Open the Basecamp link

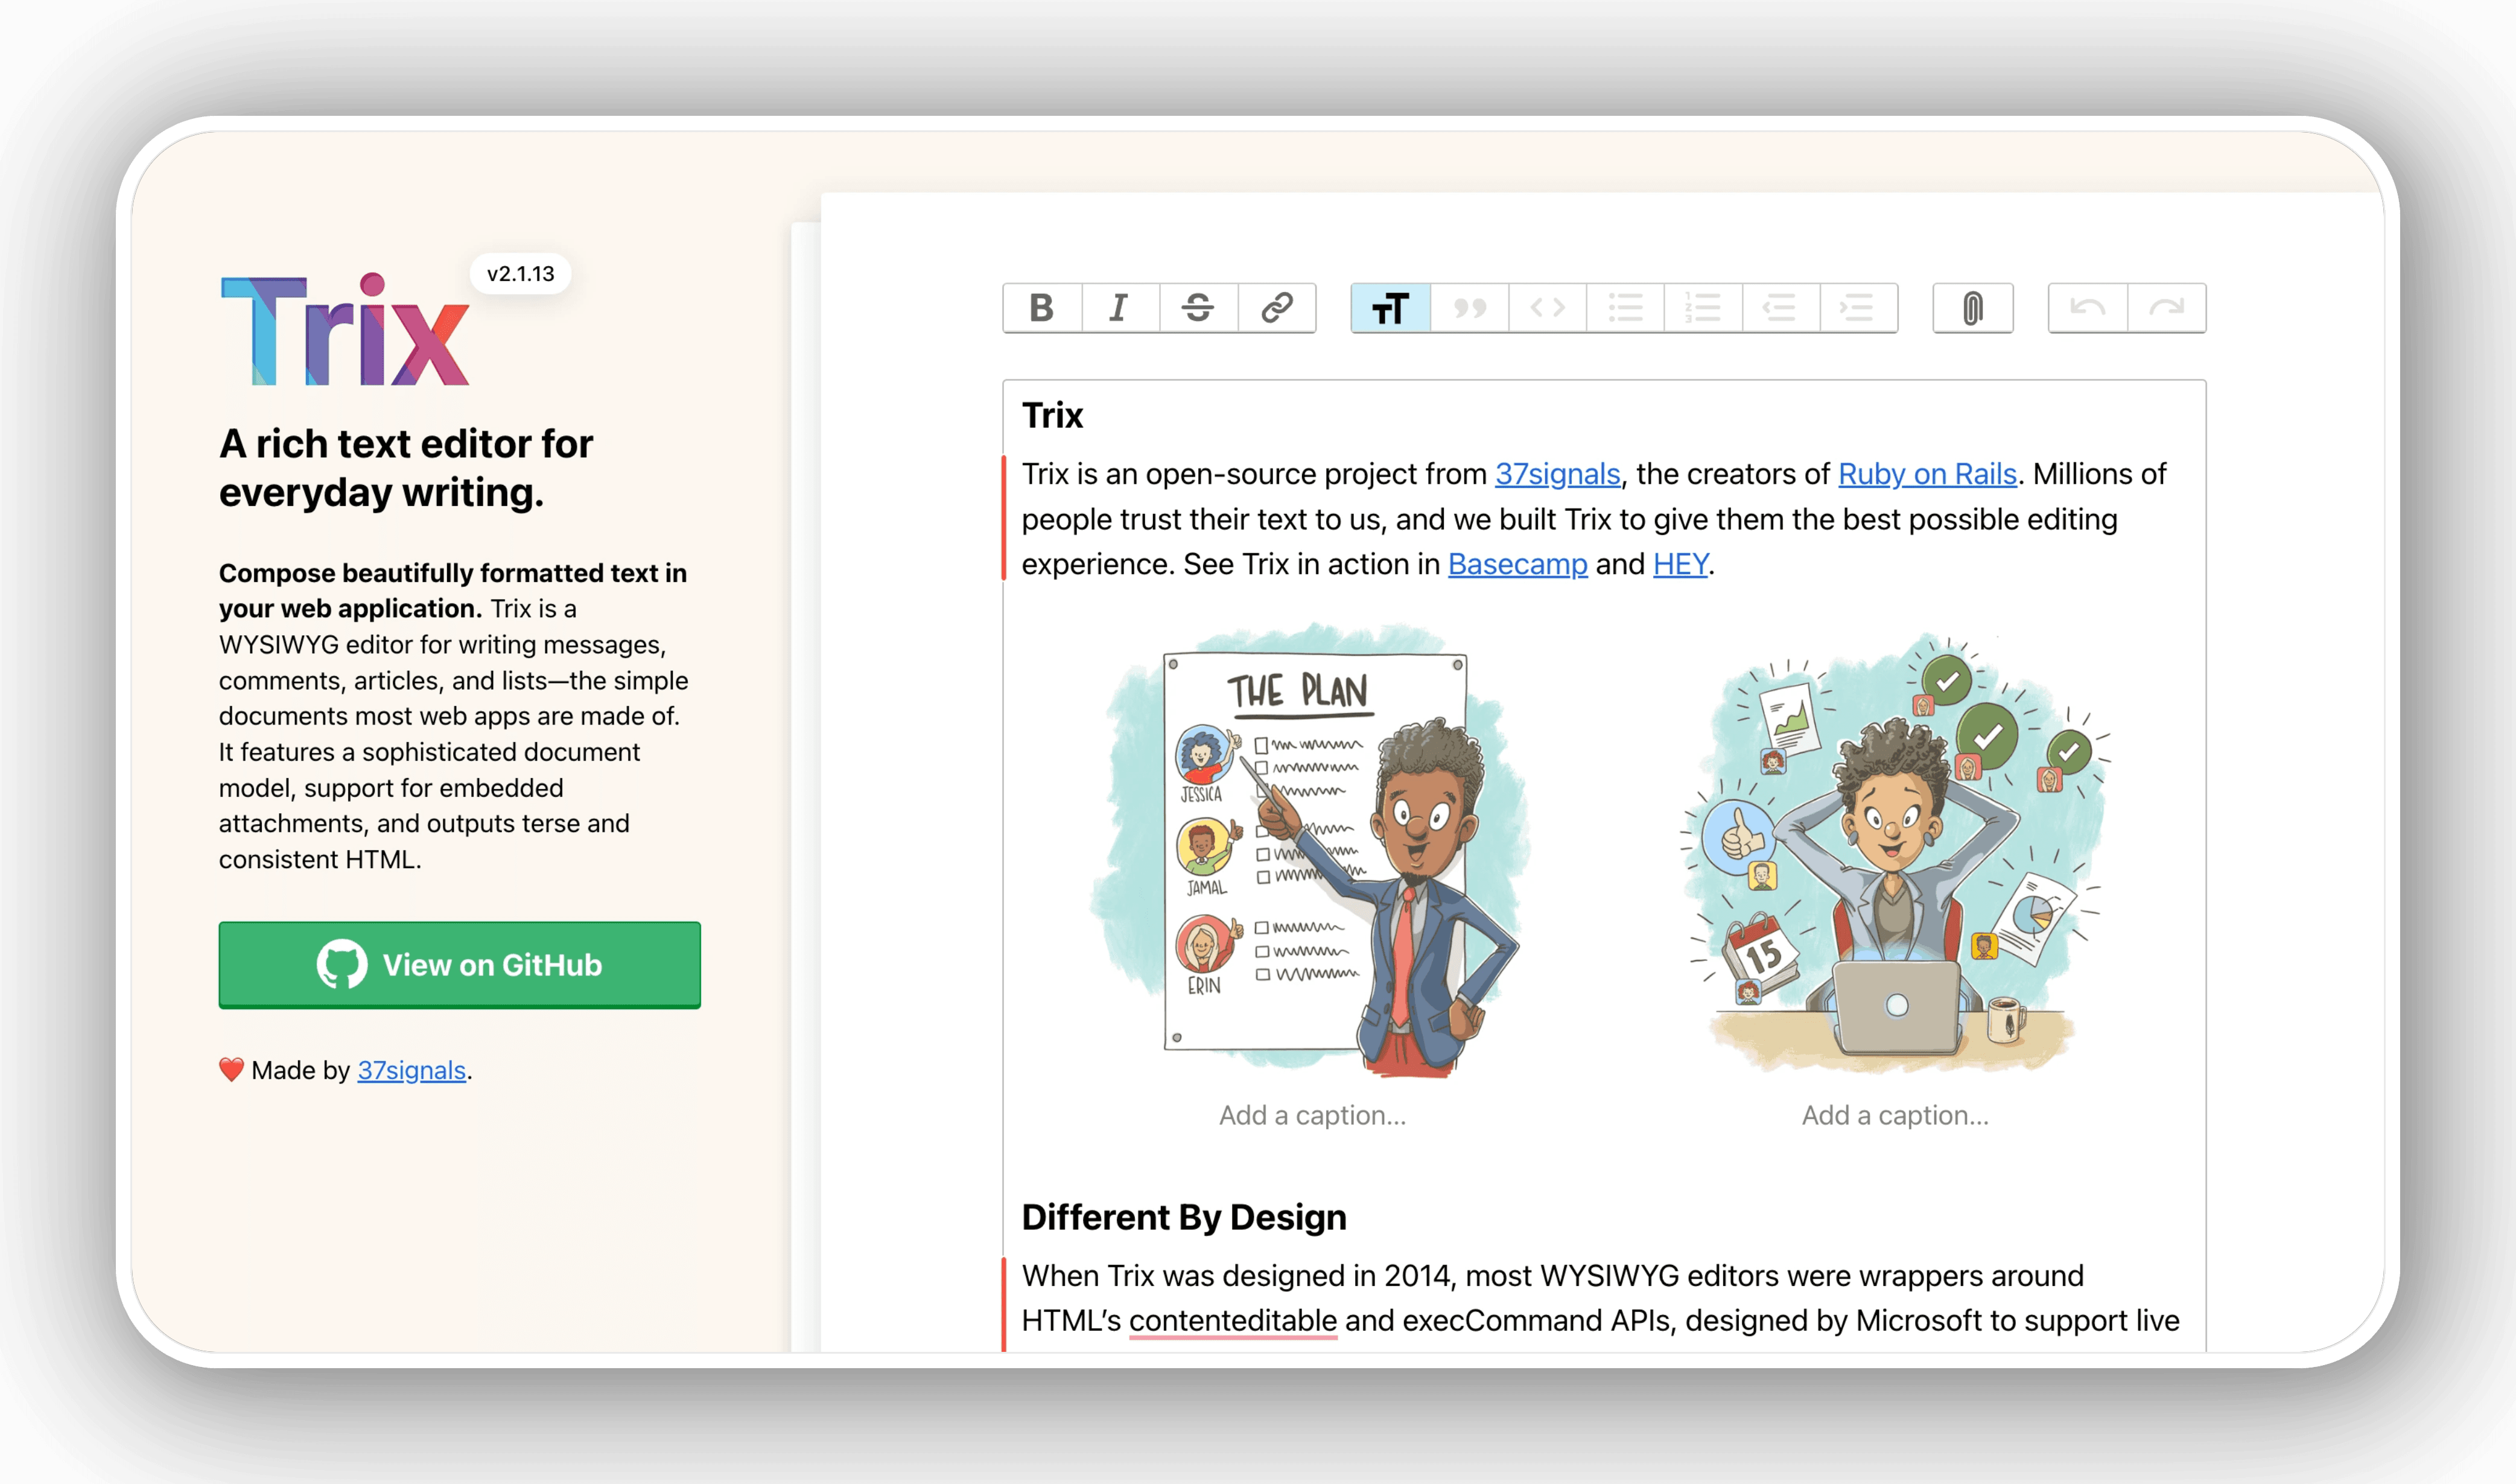click(x=1516, y=564)
